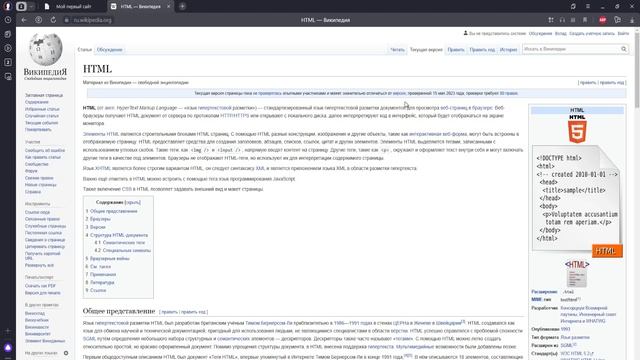
Task: Expand the tab groups dropdown arrow
Action: click(31, 7)
